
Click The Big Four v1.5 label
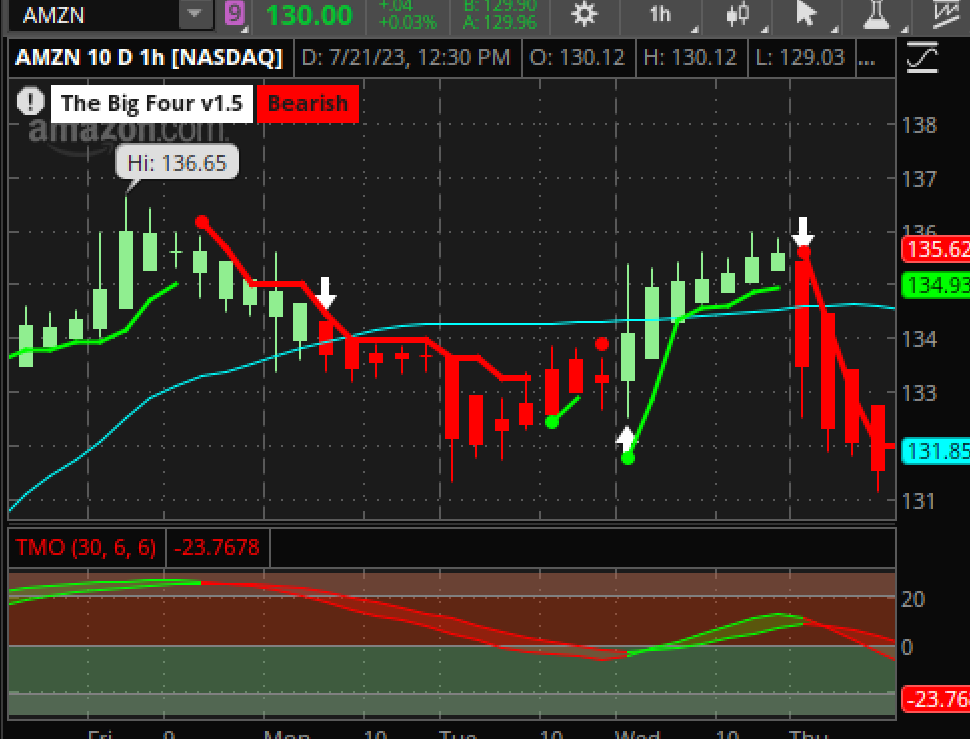151,103
